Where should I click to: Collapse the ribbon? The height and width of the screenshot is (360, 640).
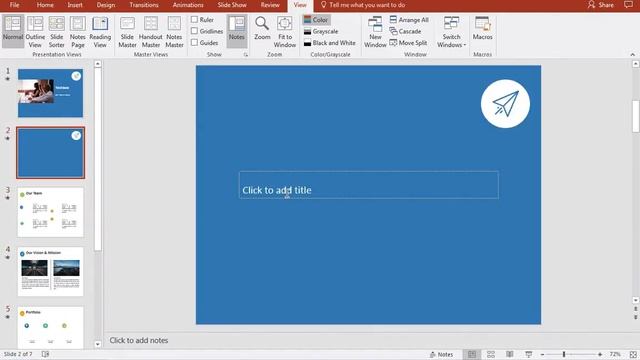pyautogui.click(x=633, y=54)
